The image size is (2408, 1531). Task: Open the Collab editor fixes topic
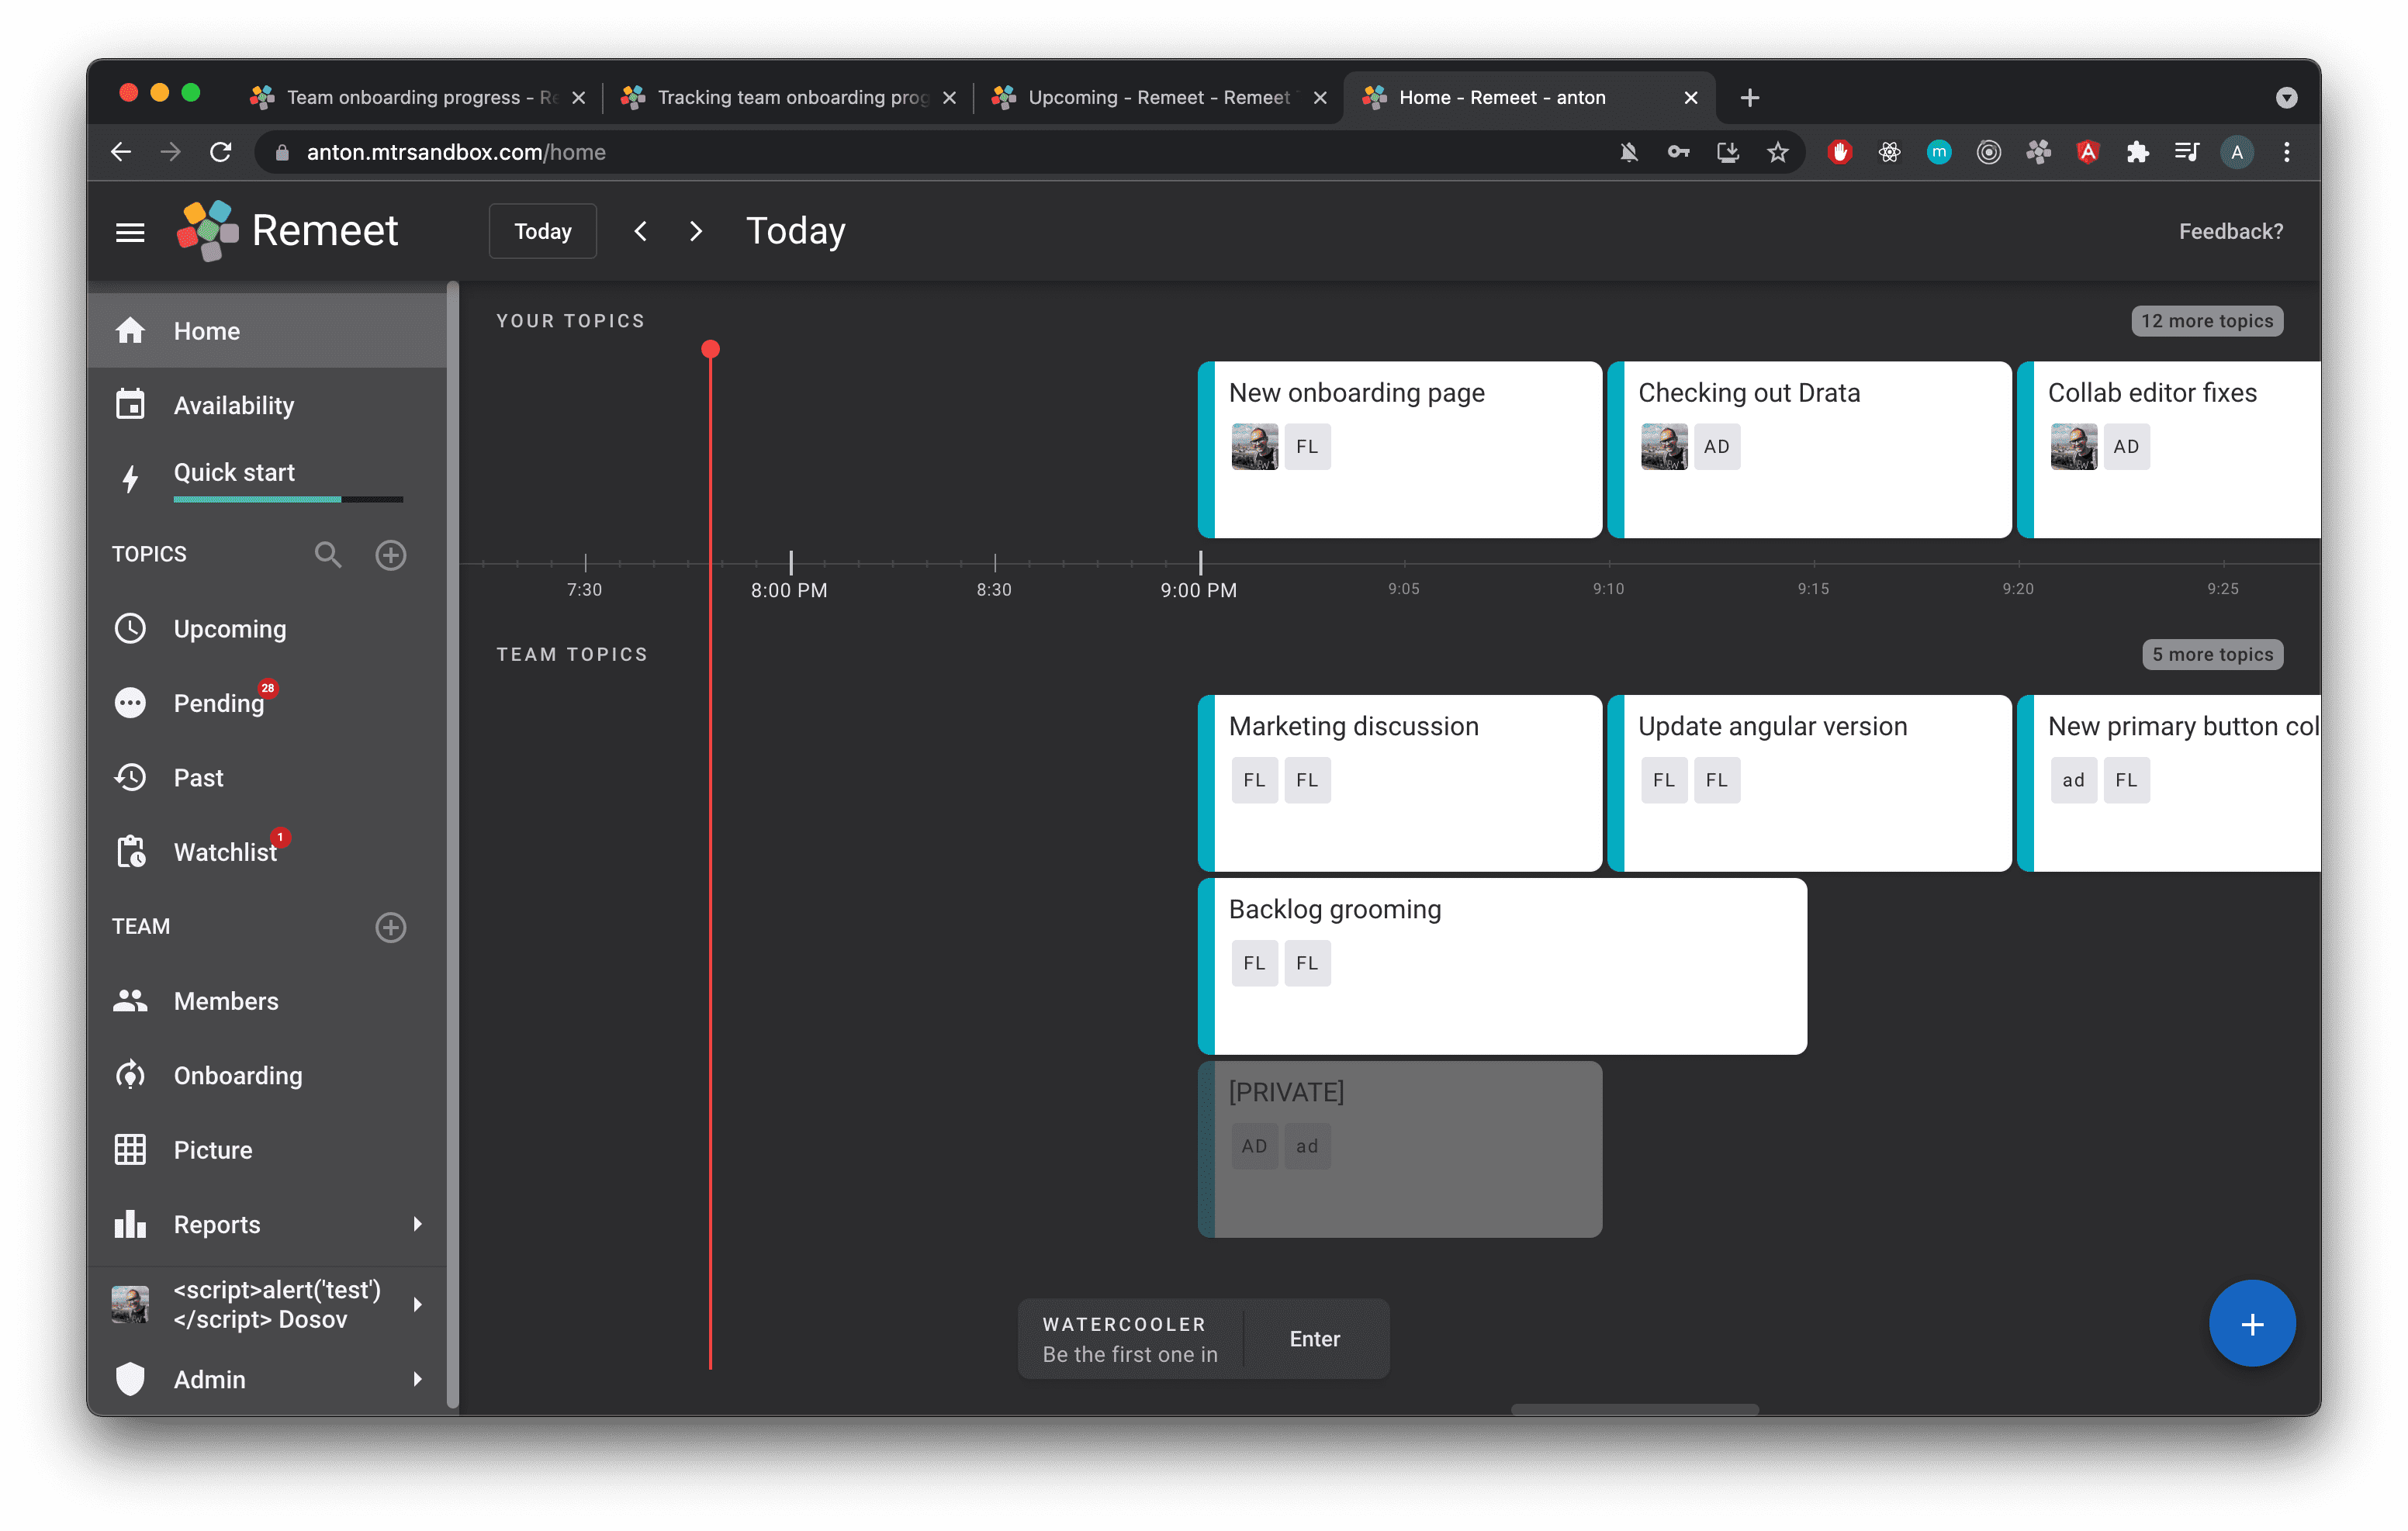(x=2169, y=450)
